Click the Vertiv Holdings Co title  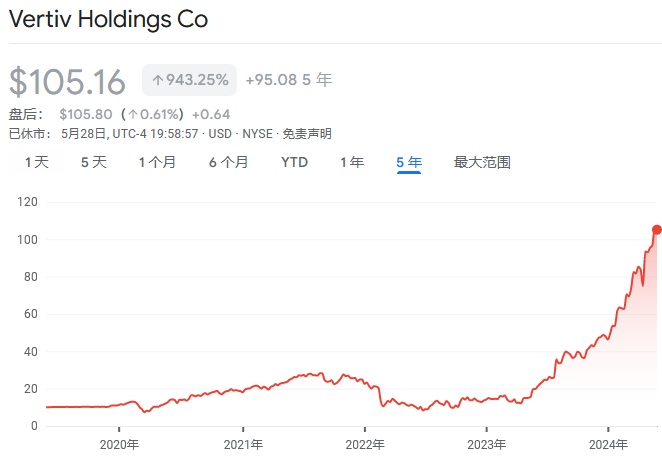[x=108, y=19]
